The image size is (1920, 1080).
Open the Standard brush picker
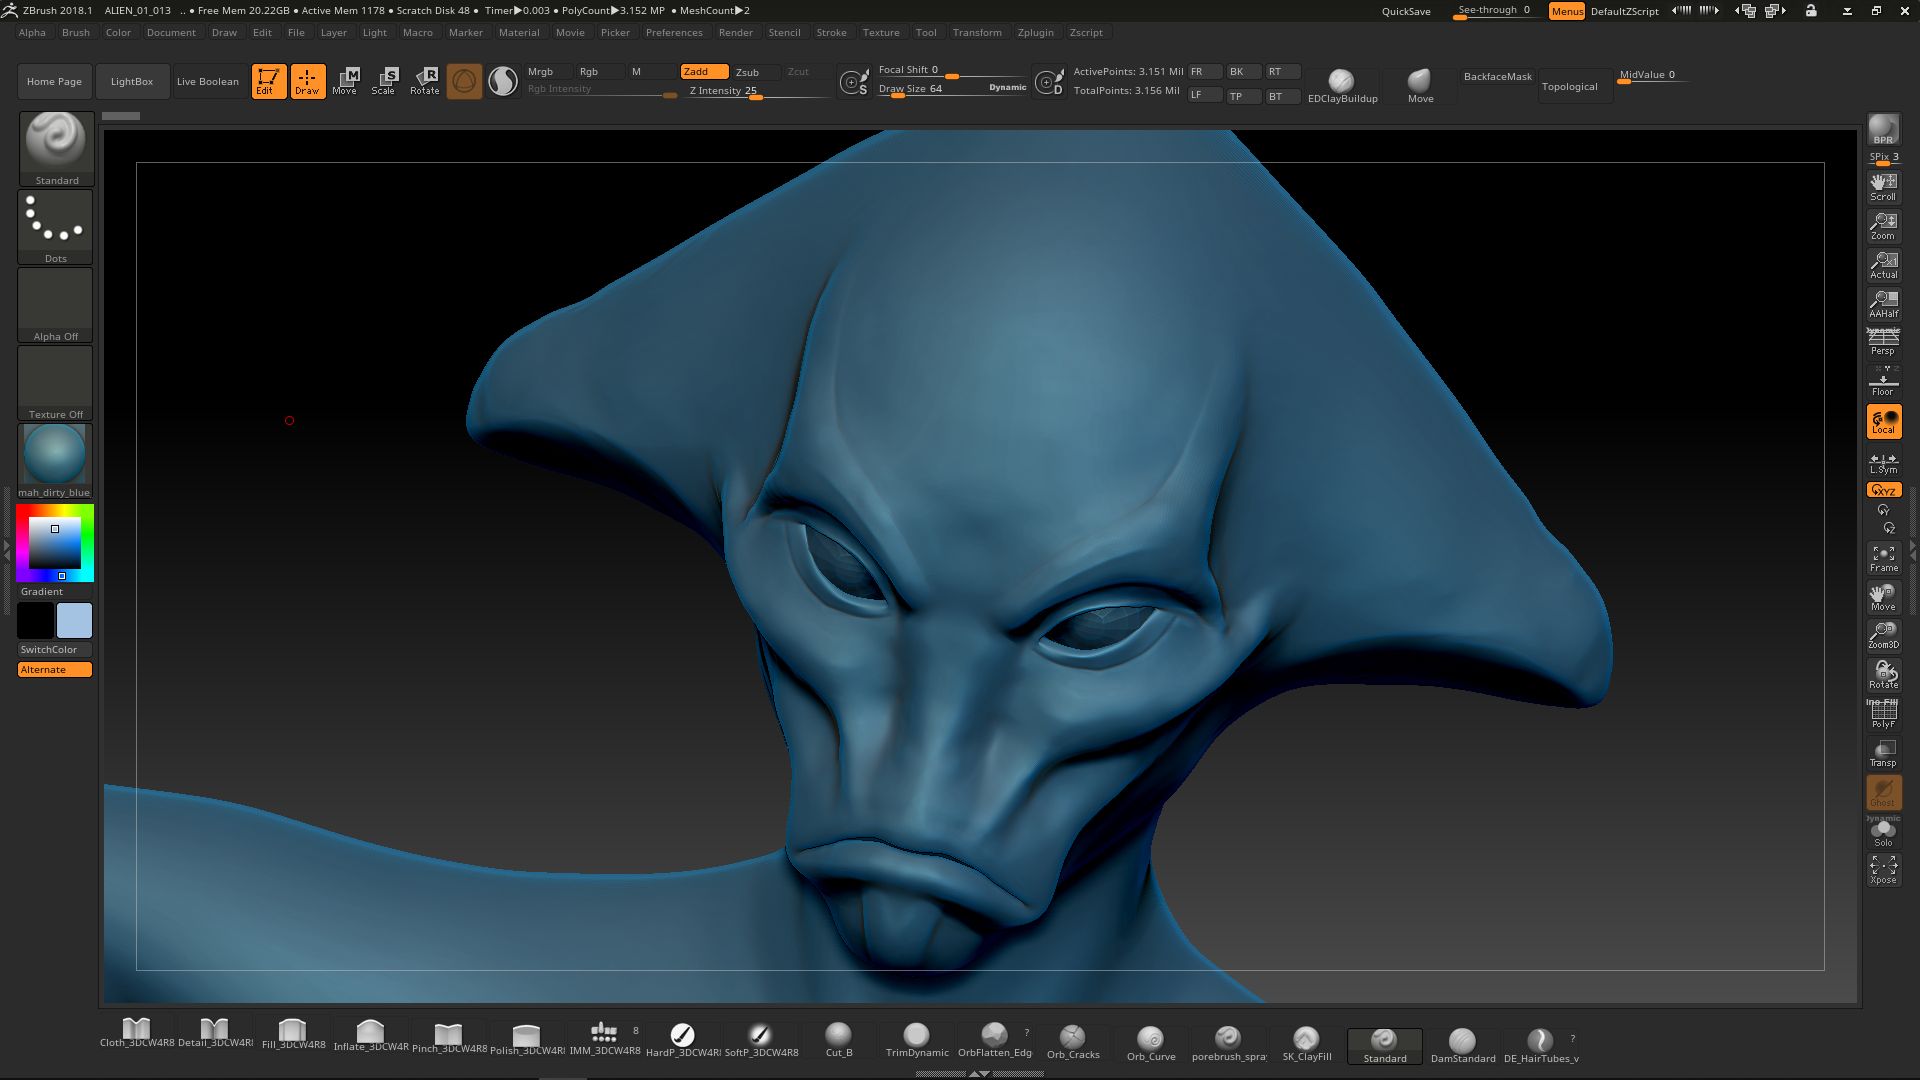tap(56, 148)
